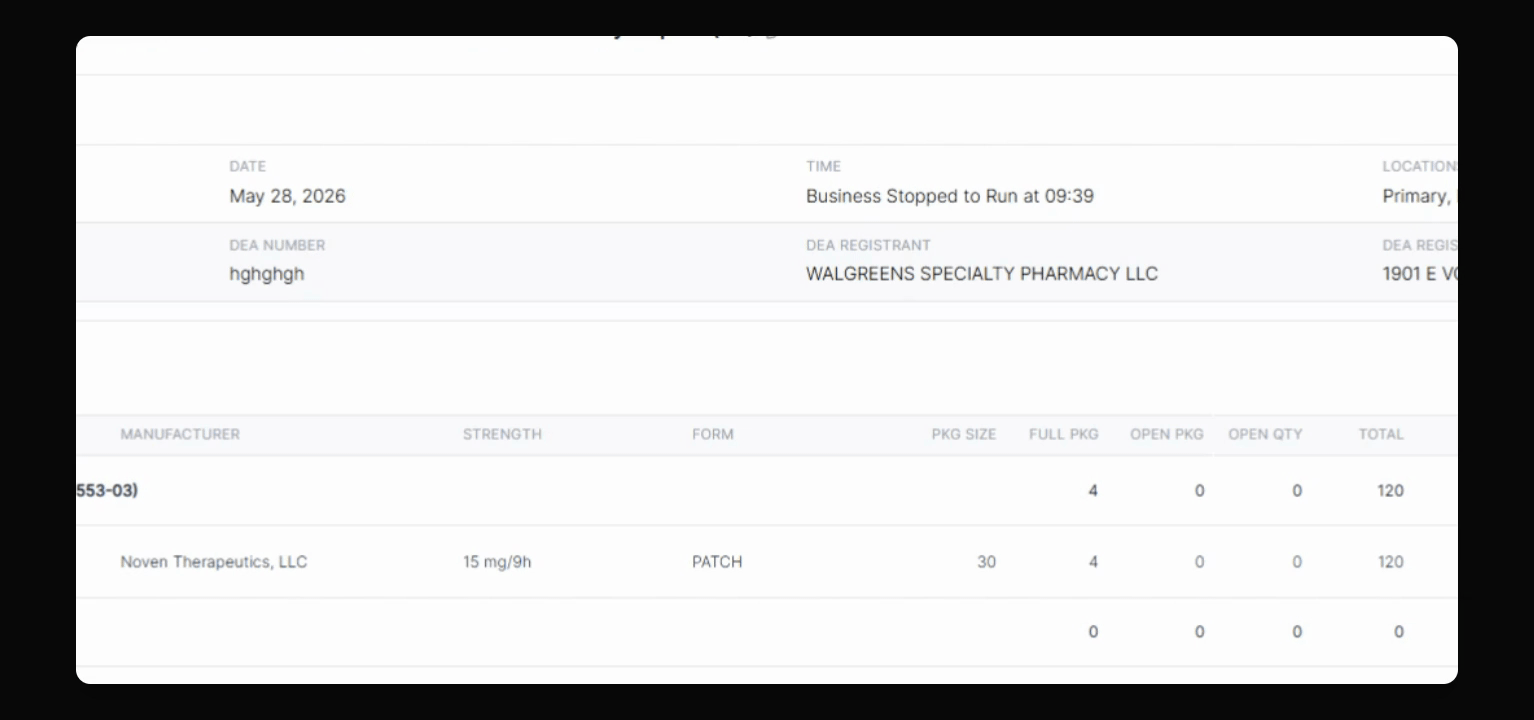This screenshot has height=720, width=1534.
Task: Click the FORM column header
Action: [x=712, y=434]
